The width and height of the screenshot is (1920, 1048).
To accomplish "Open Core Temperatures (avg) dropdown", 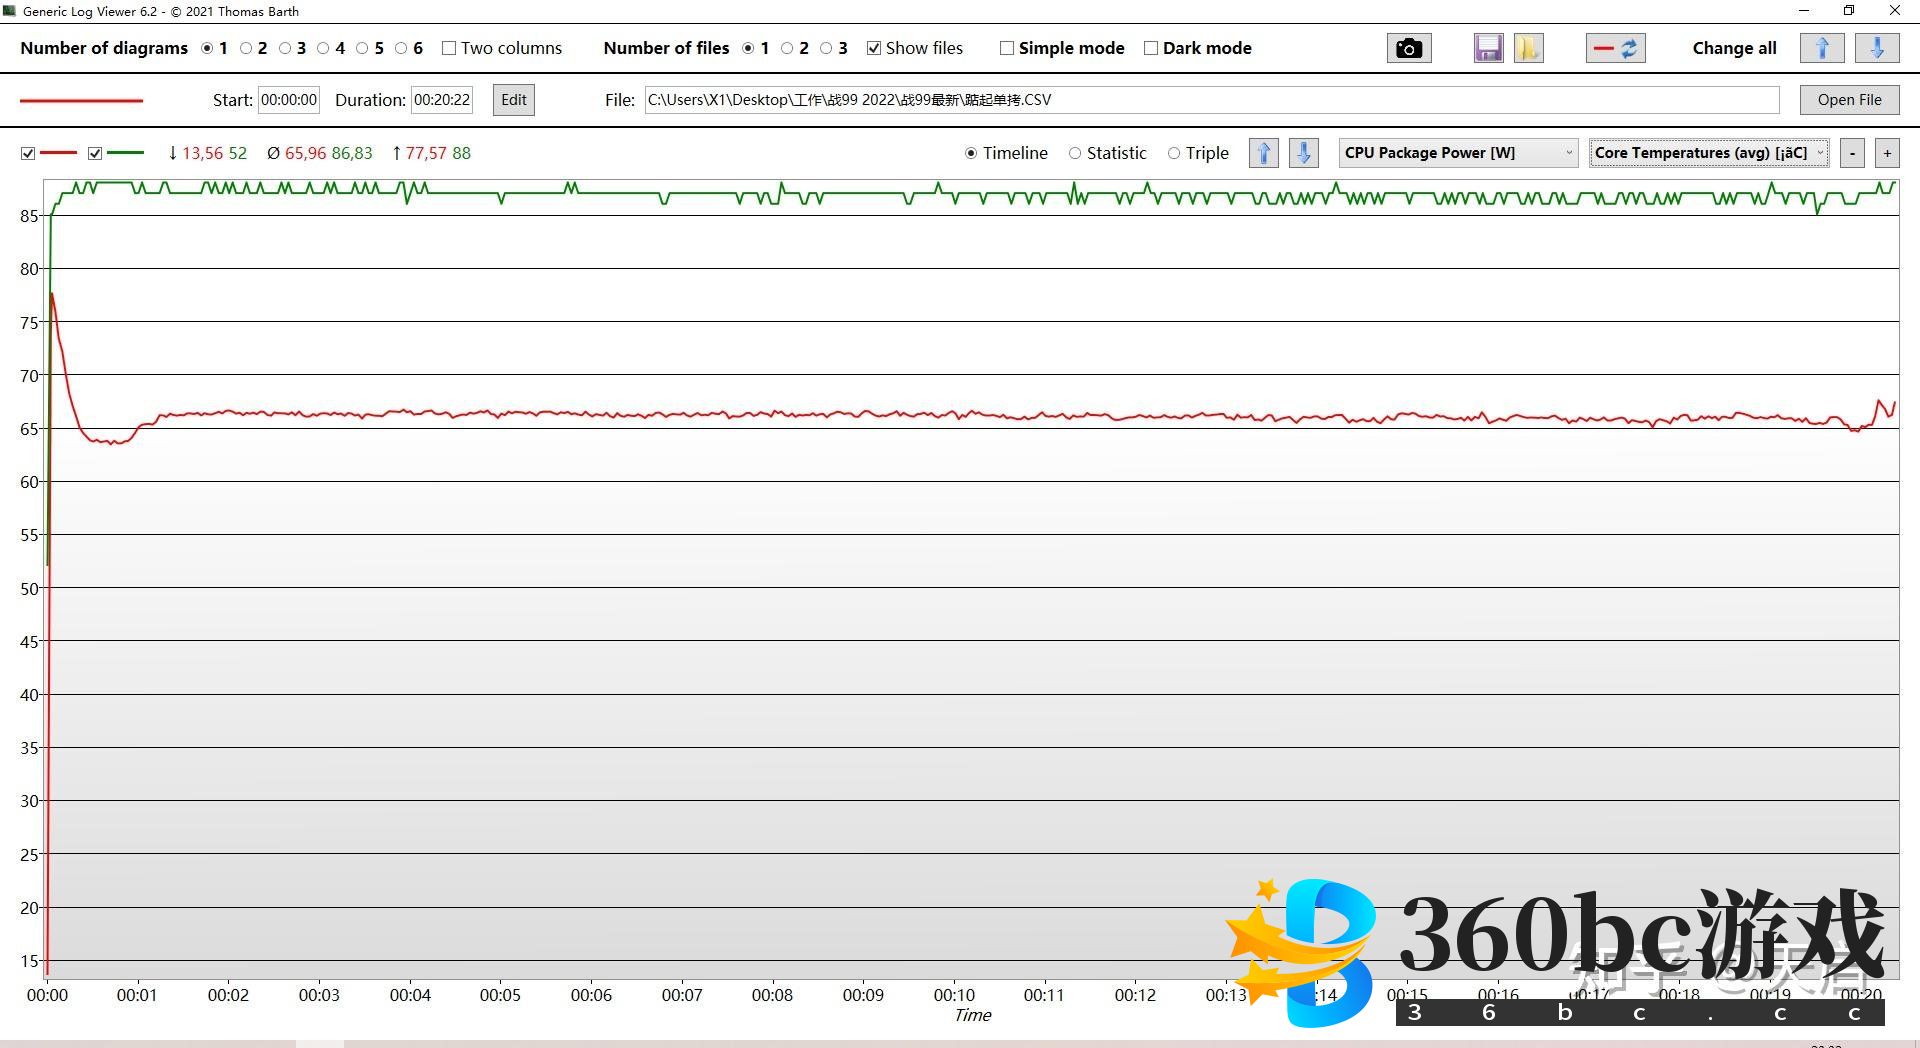I will 1709,153.
